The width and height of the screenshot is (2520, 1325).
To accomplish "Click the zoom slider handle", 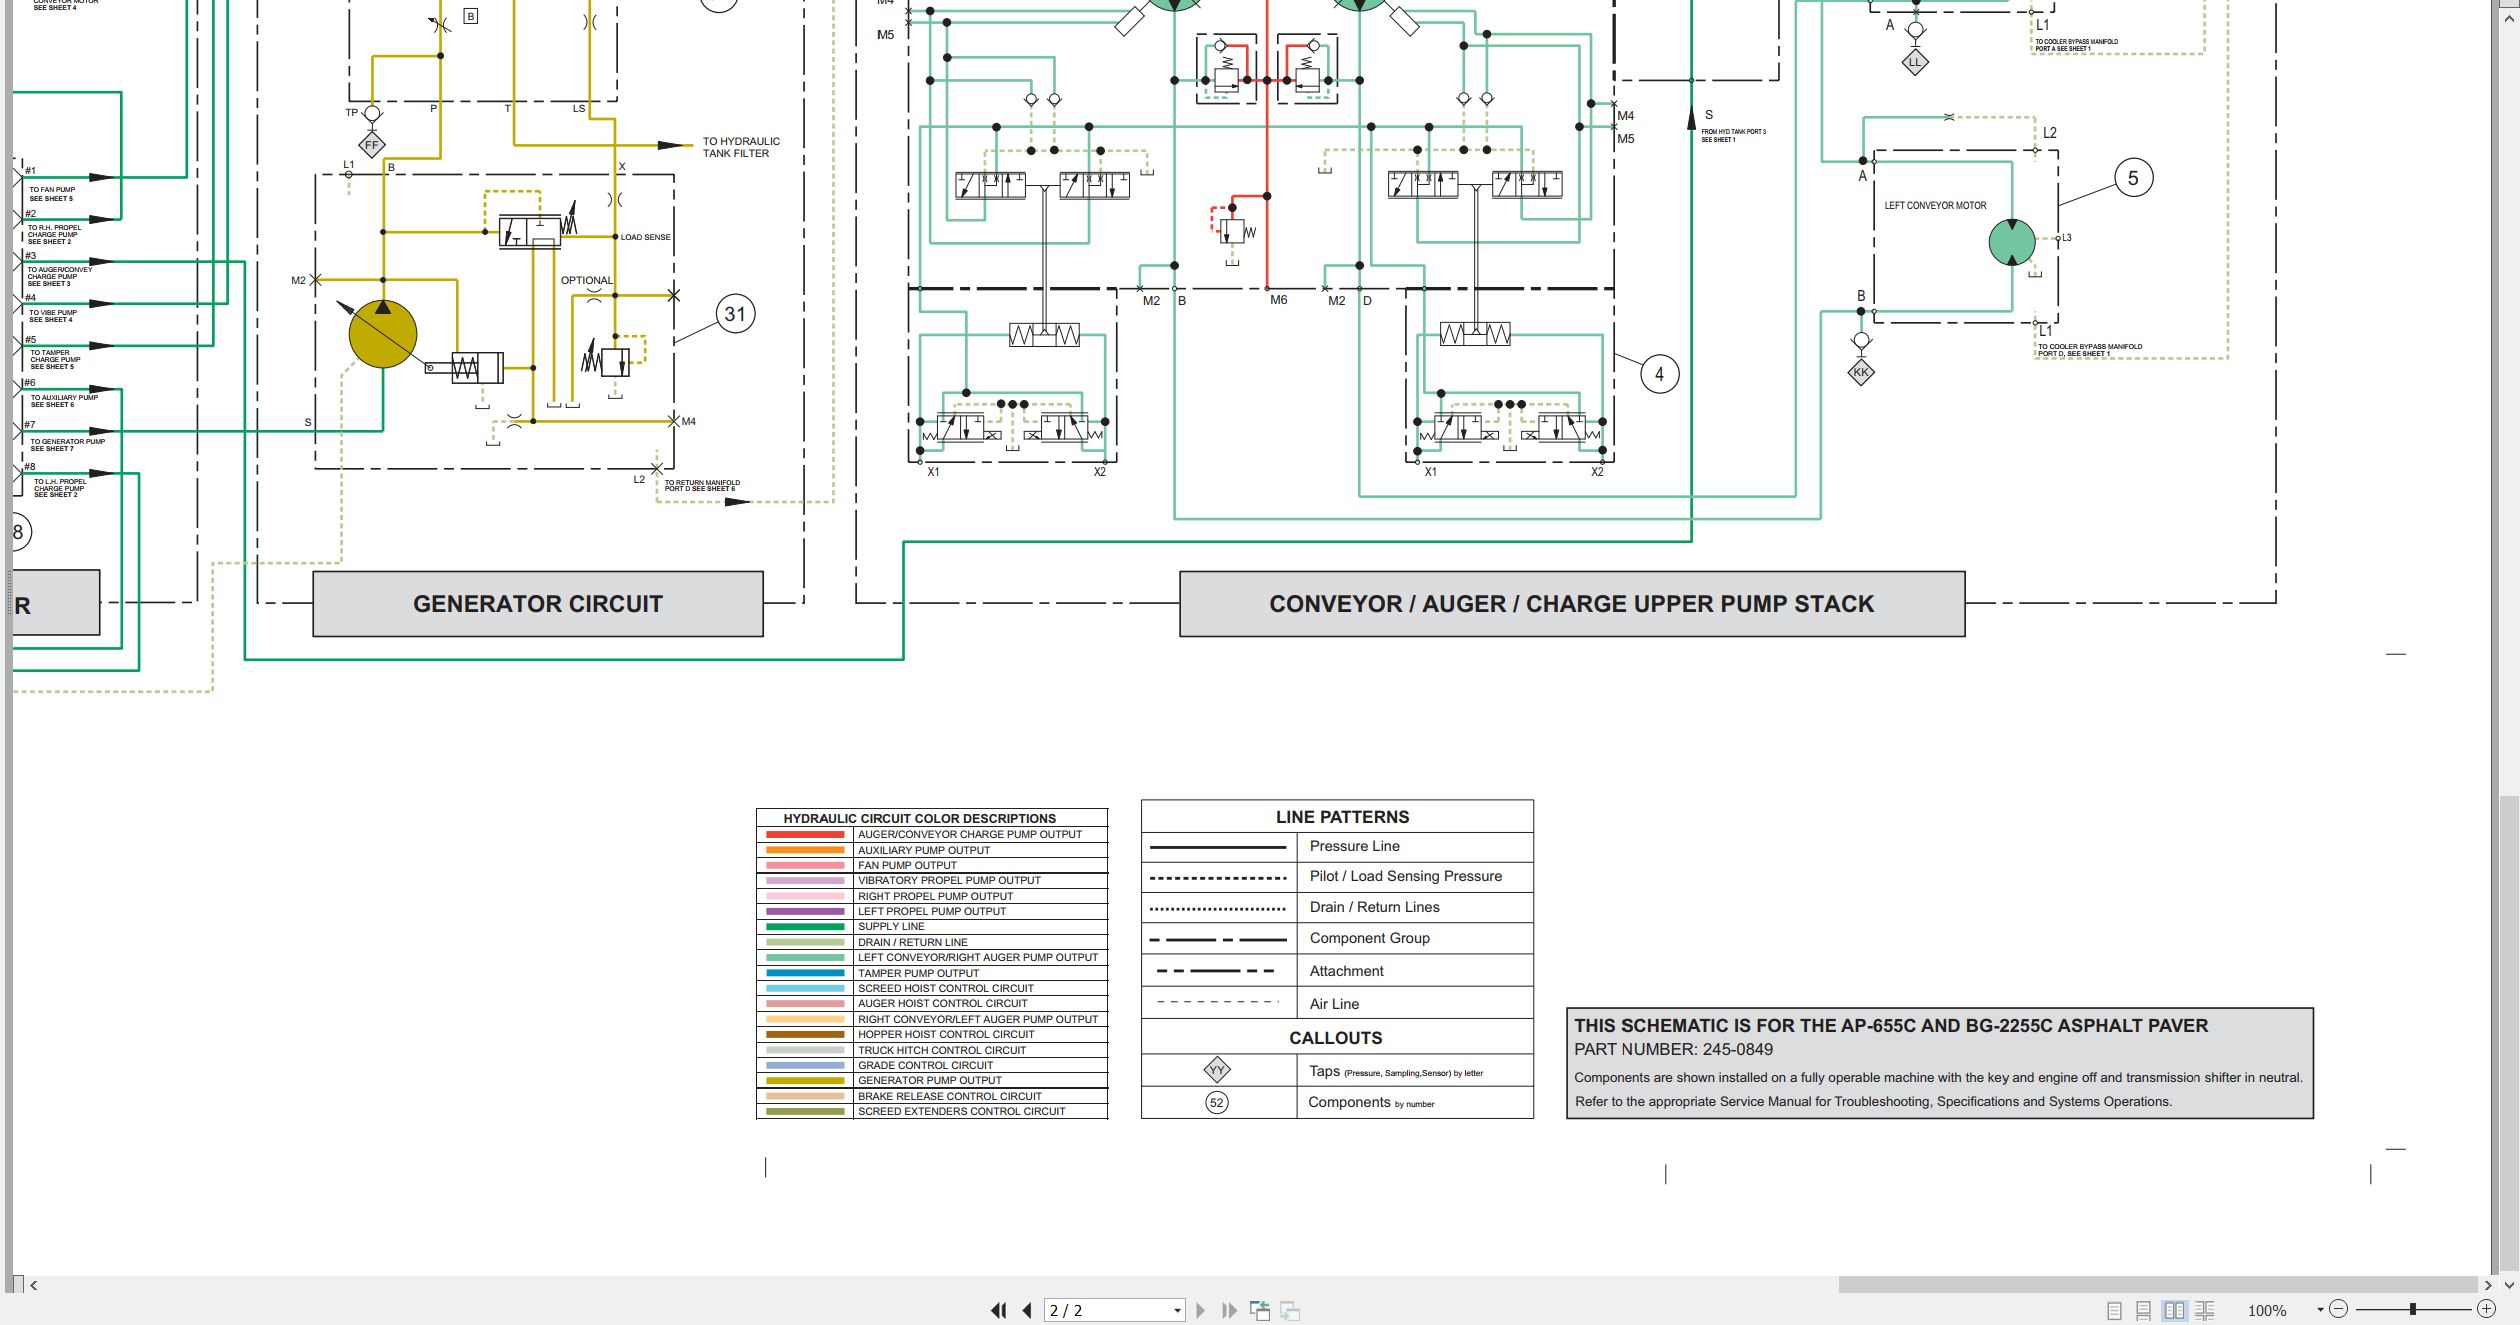I will [x=2413, y=1309].
